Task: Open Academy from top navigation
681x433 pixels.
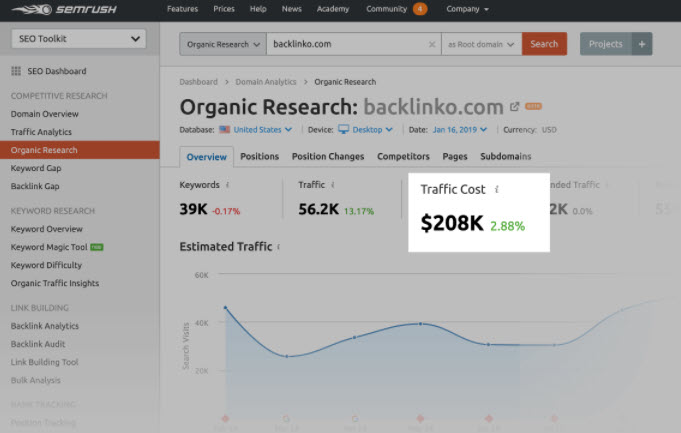Action: click(x=333, y=9)
